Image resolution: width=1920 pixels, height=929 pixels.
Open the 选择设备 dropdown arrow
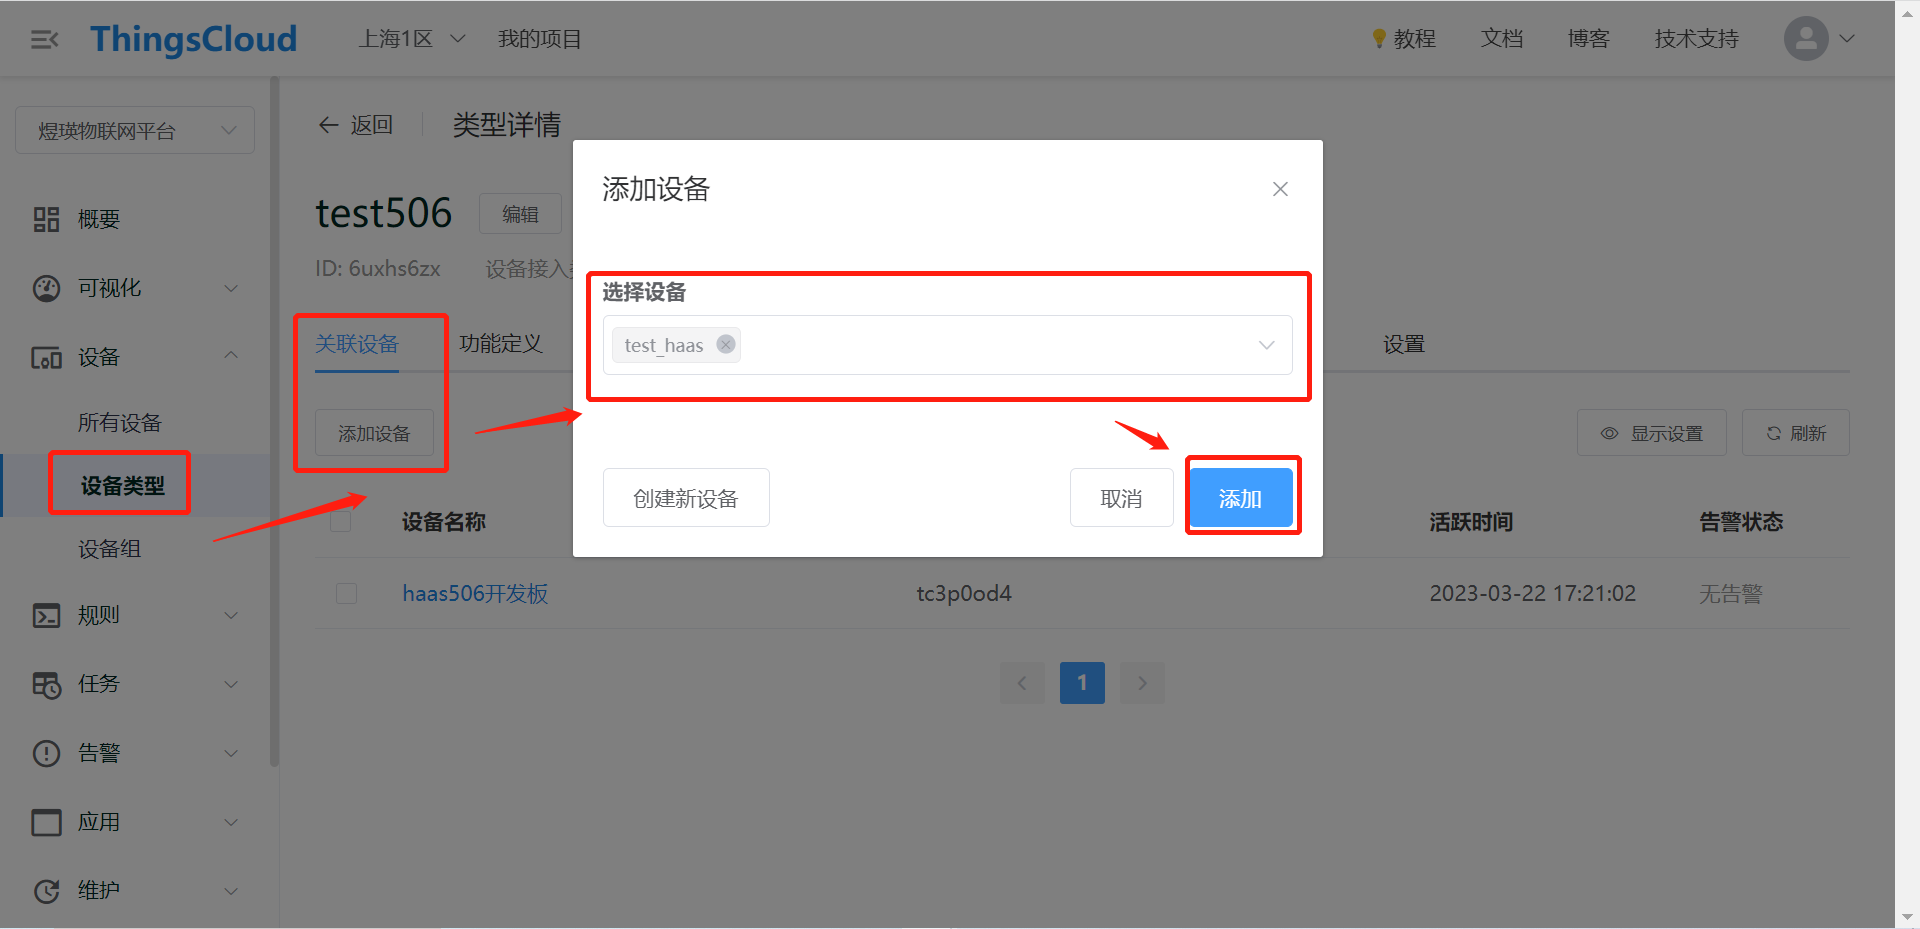pyautogui.click(x=1266, y=345)
